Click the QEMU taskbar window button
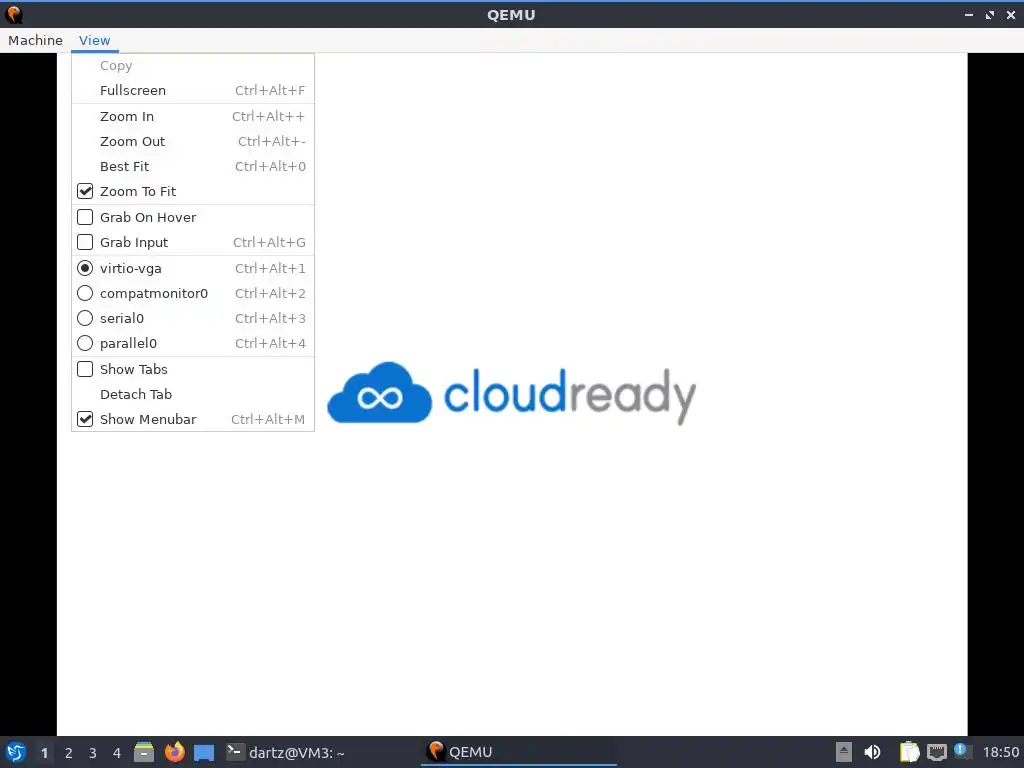 (x=519, y=752)
